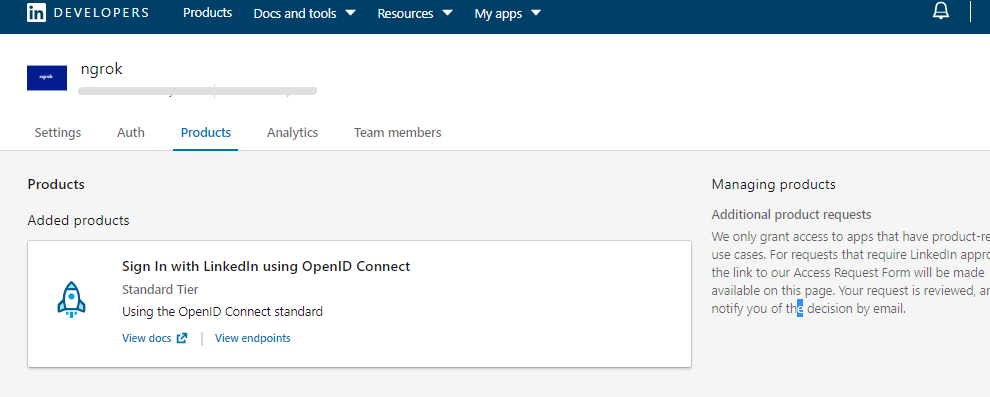Click the View endpoints link
This screenshot has width=990, height=397.
[253, 338]
